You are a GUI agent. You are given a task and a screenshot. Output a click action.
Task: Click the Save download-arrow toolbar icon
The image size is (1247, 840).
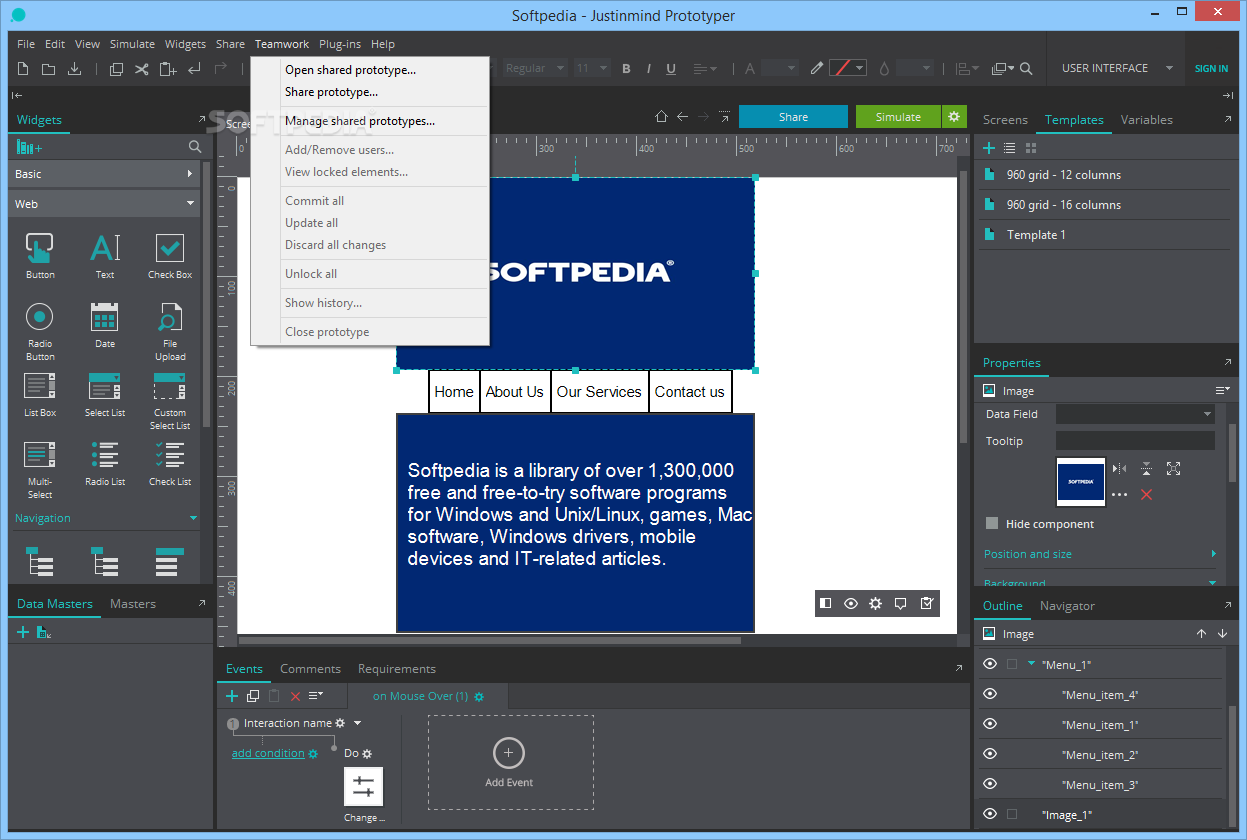pyautogui.click(x=74, y=69)
